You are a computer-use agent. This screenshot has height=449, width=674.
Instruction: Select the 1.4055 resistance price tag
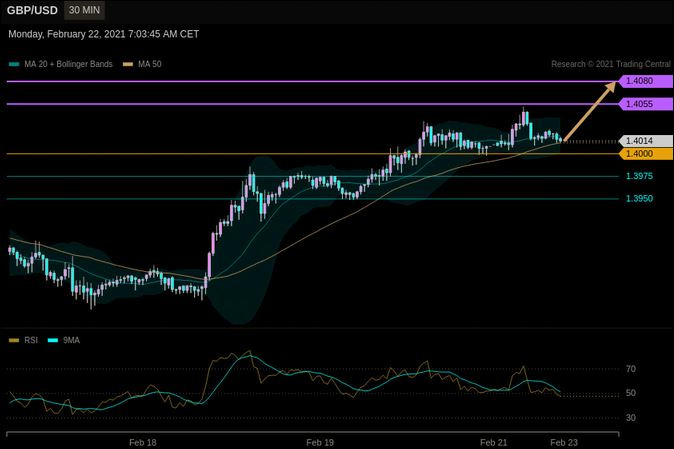(x=646, y=104)
